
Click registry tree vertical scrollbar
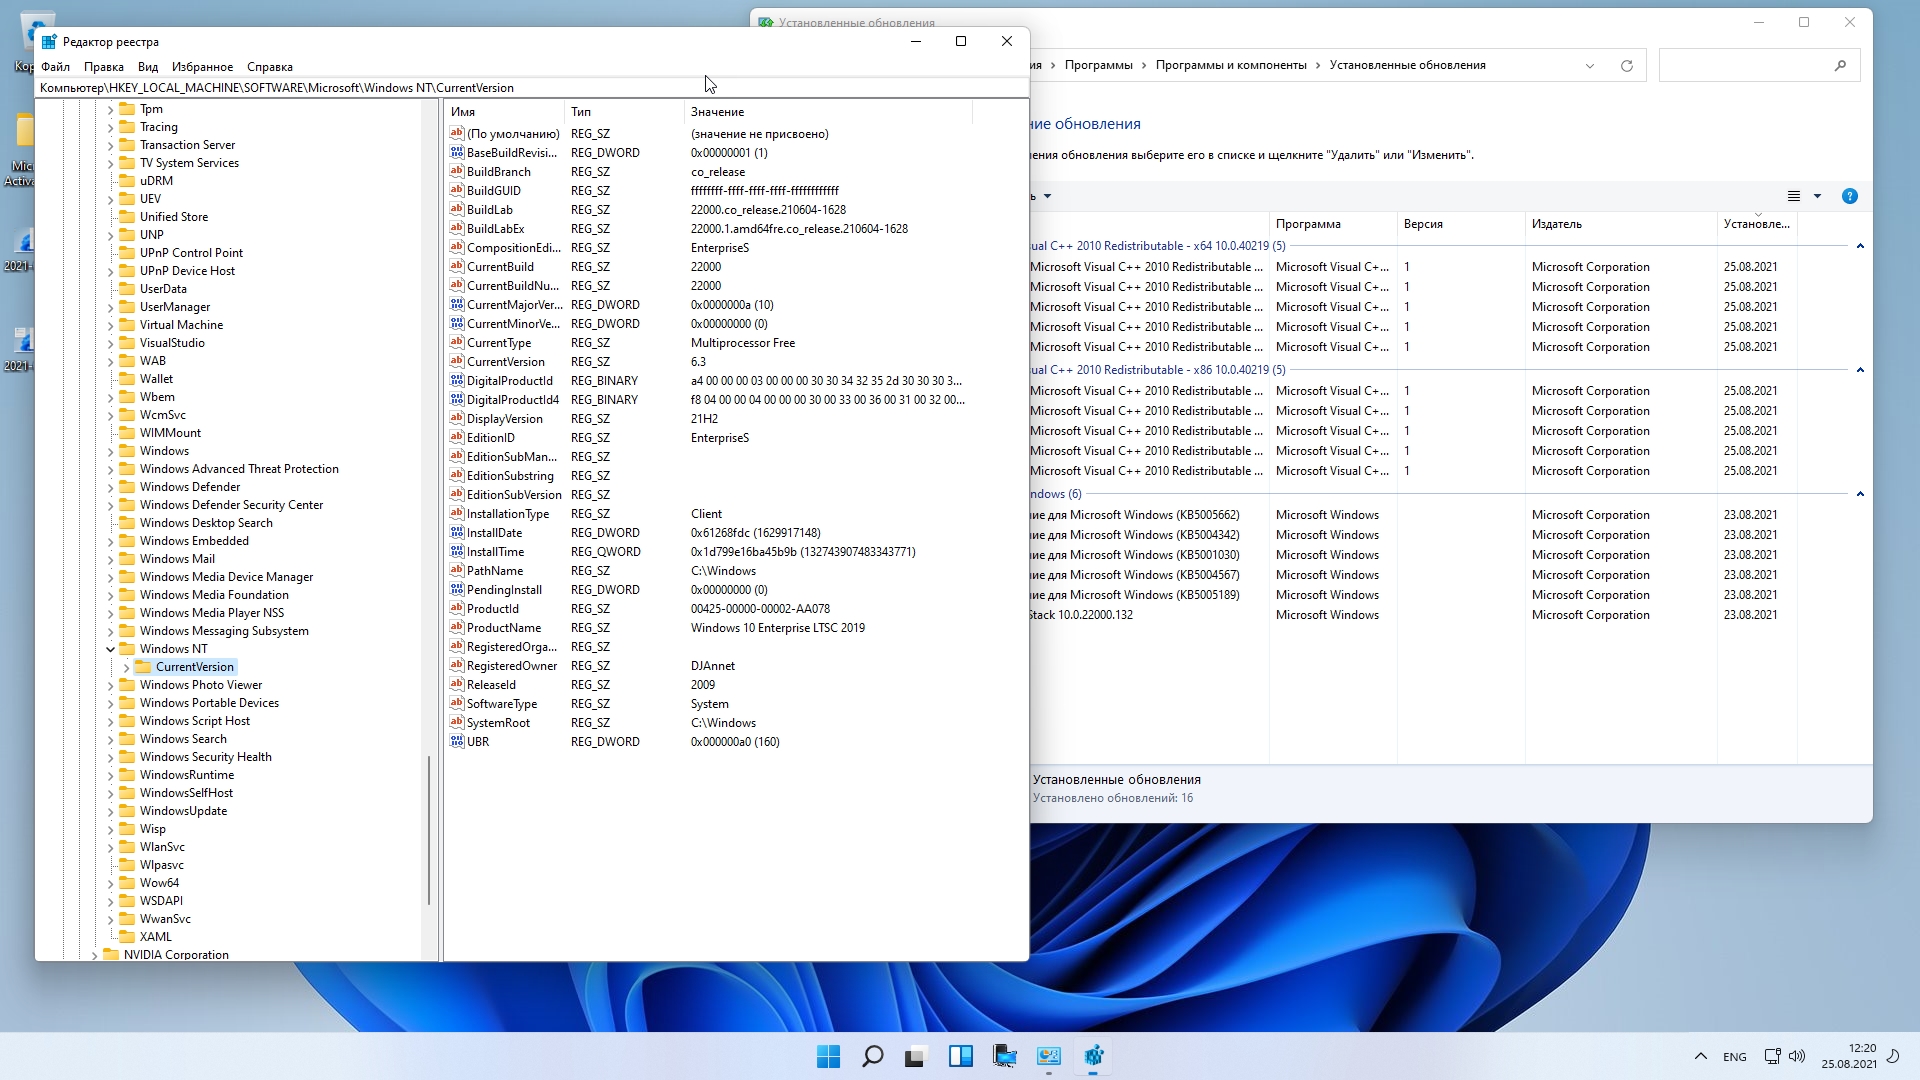[x=429, y=830]
